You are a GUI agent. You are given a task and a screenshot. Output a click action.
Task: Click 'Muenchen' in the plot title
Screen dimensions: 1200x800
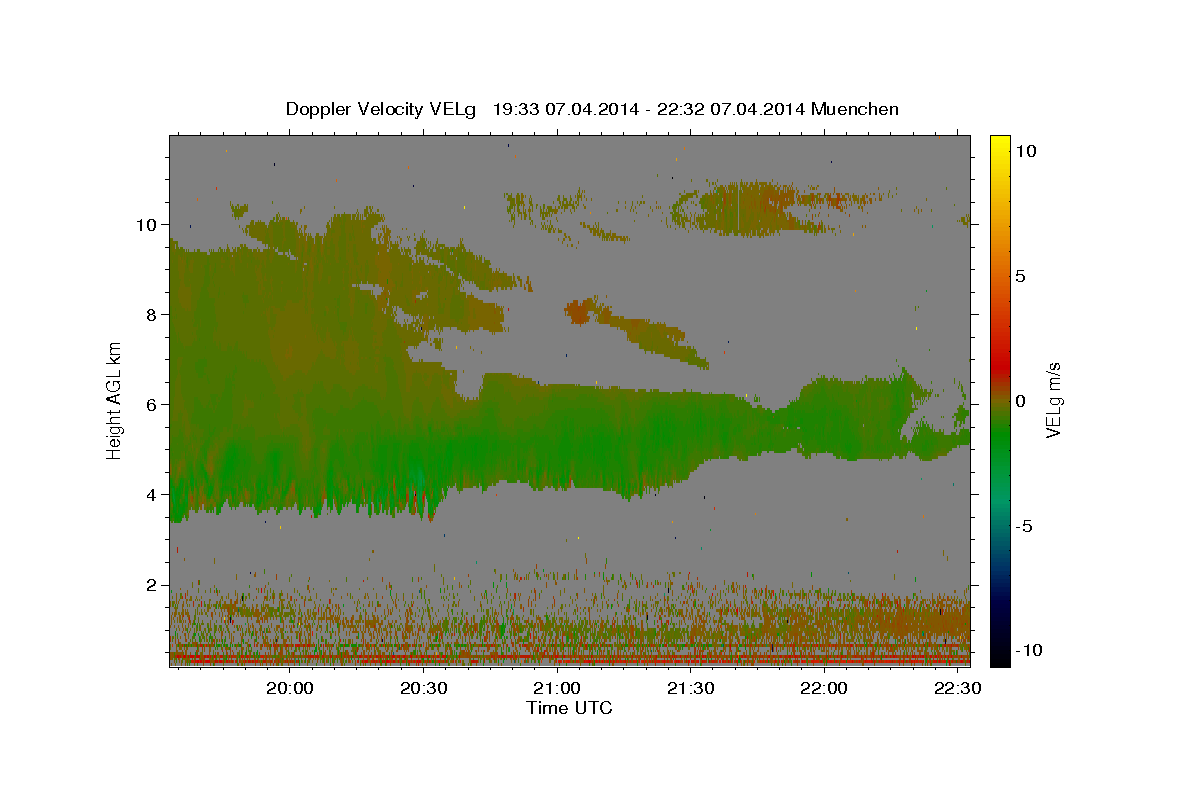(854, 109)
